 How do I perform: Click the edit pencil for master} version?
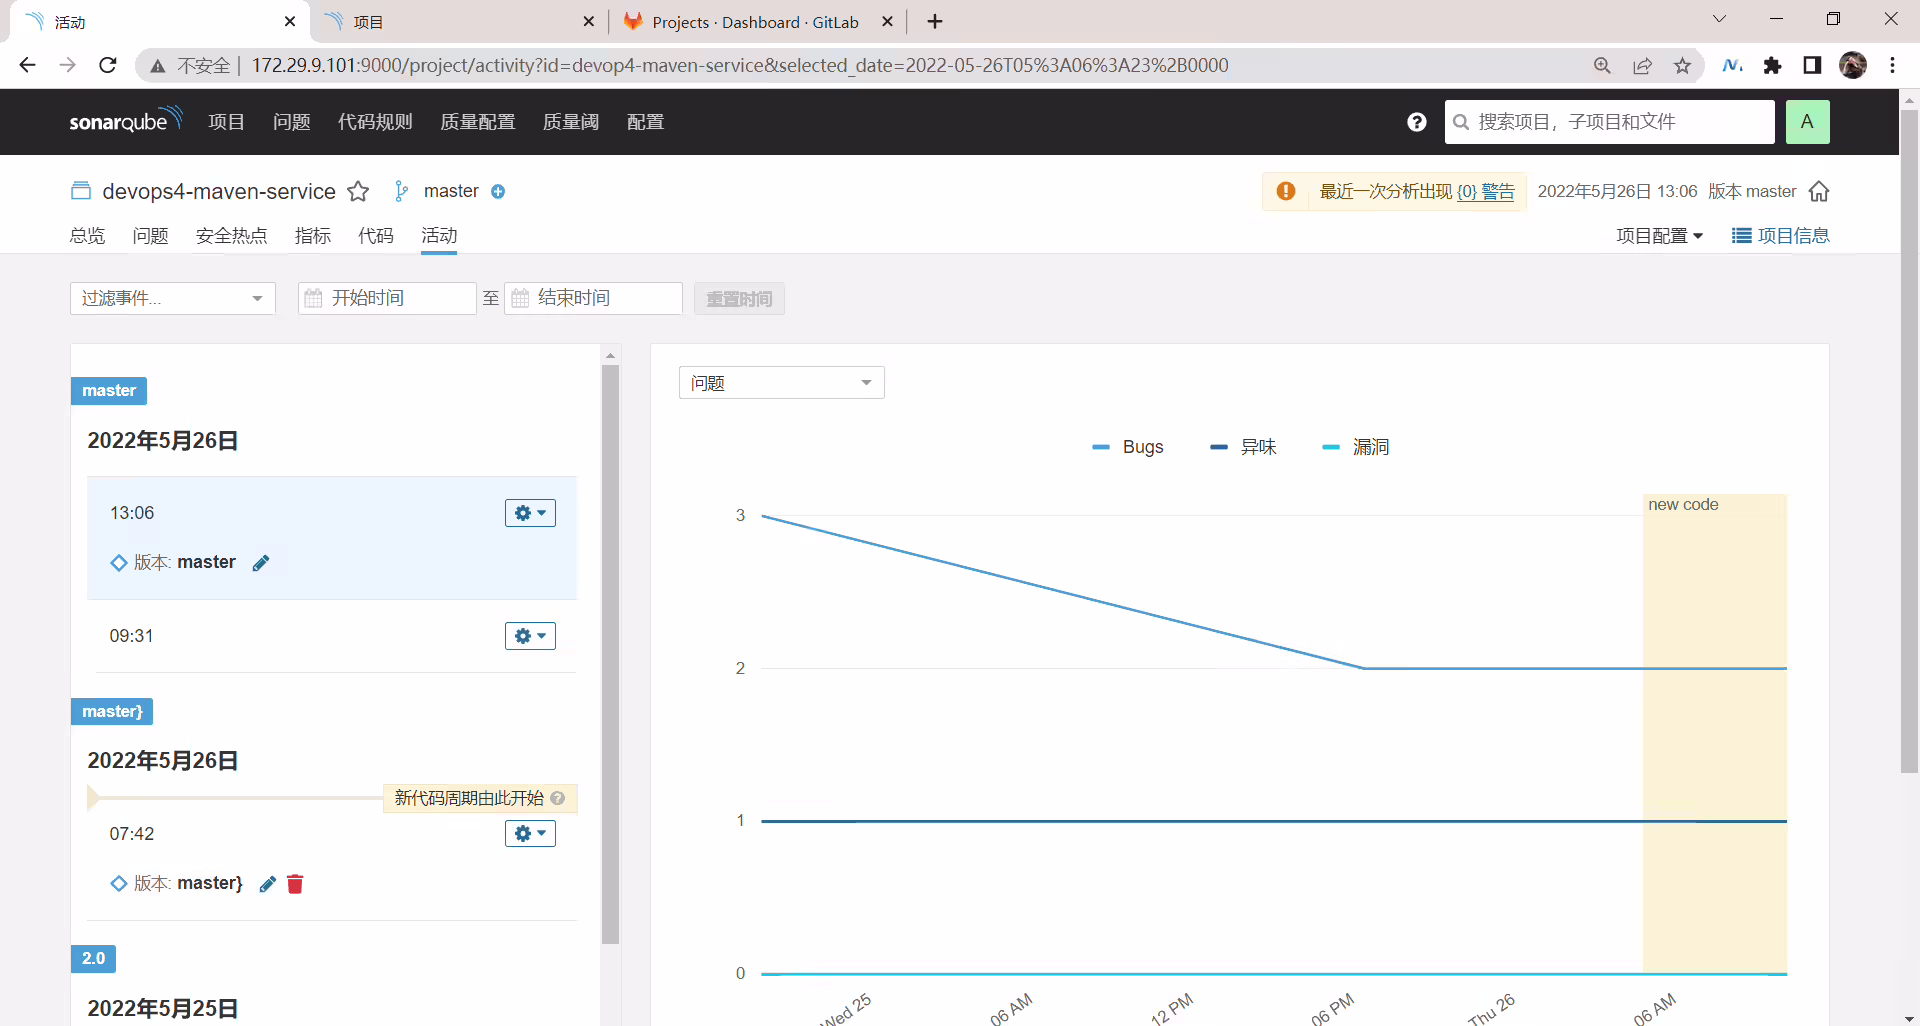coord(267,884)
